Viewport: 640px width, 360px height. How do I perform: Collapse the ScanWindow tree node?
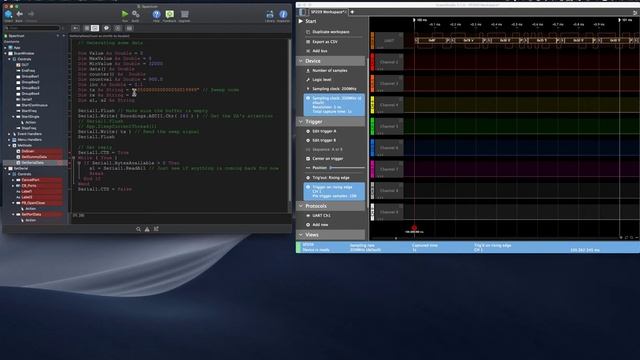tap(6, 53)
